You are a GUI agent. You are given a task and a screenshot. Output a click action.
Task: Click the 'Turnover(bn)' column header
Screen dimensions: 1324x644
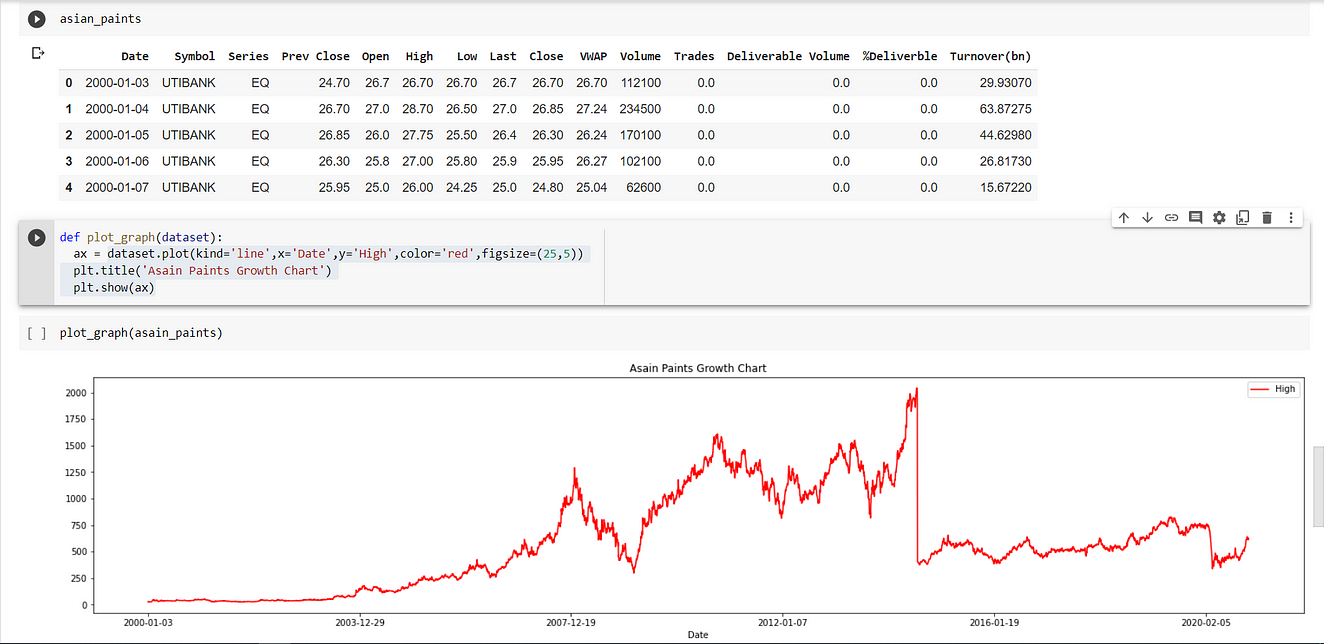pyautogui.click(x=990, y=57)
